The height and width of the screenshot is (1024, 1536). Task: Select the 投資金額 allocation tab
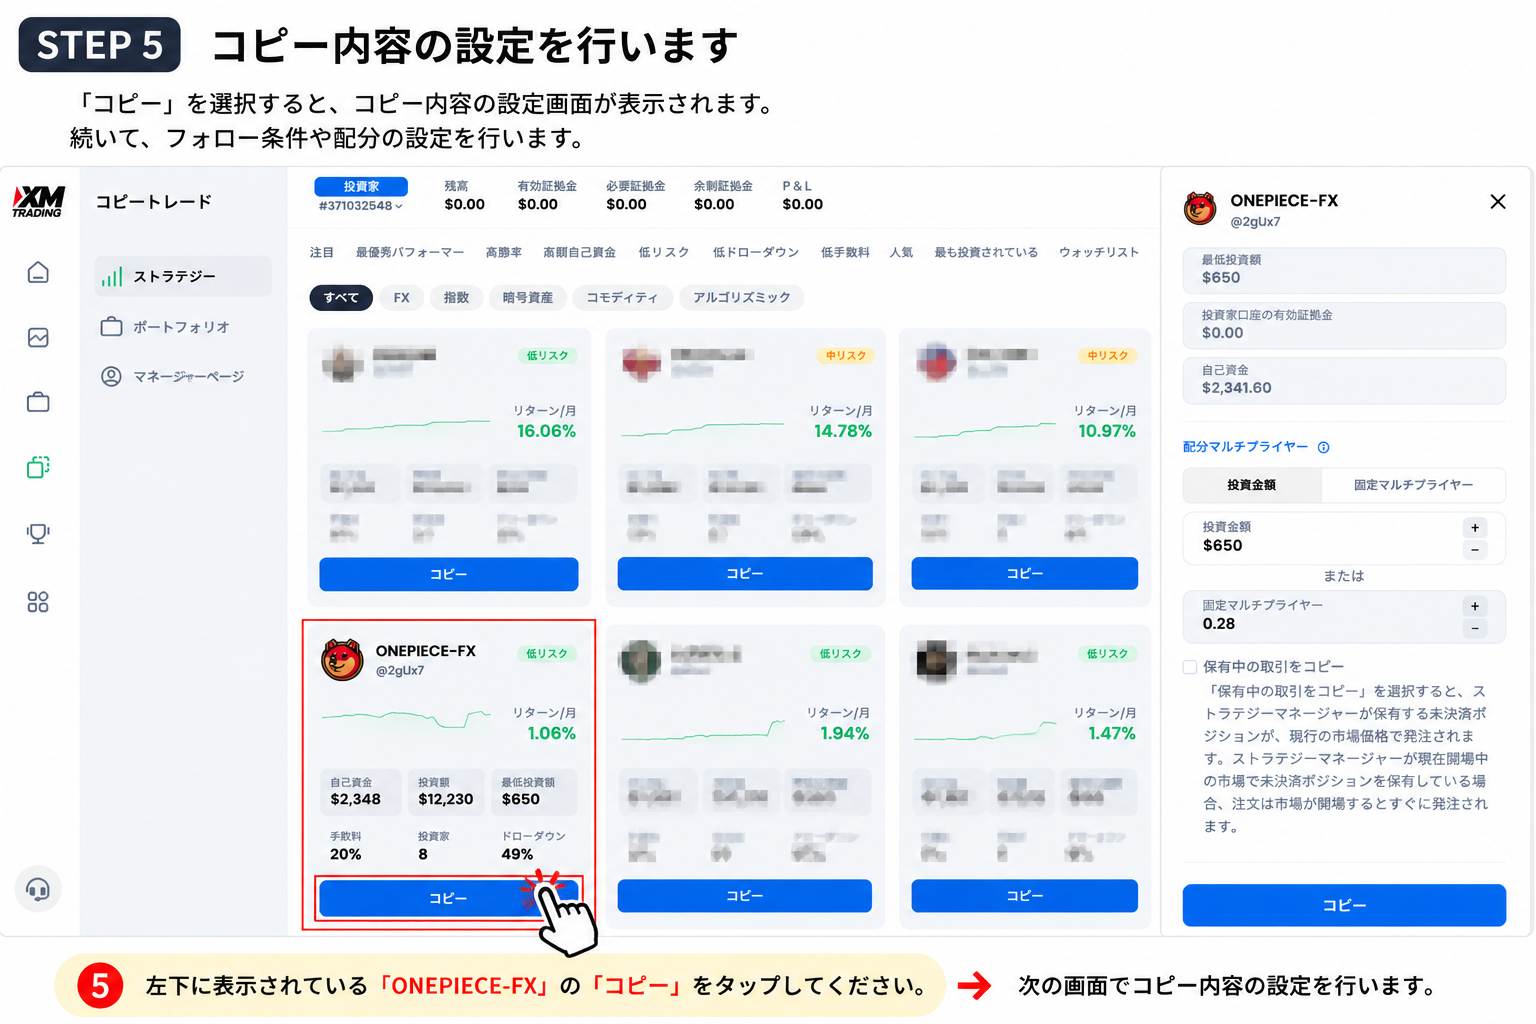[1252, 485]
